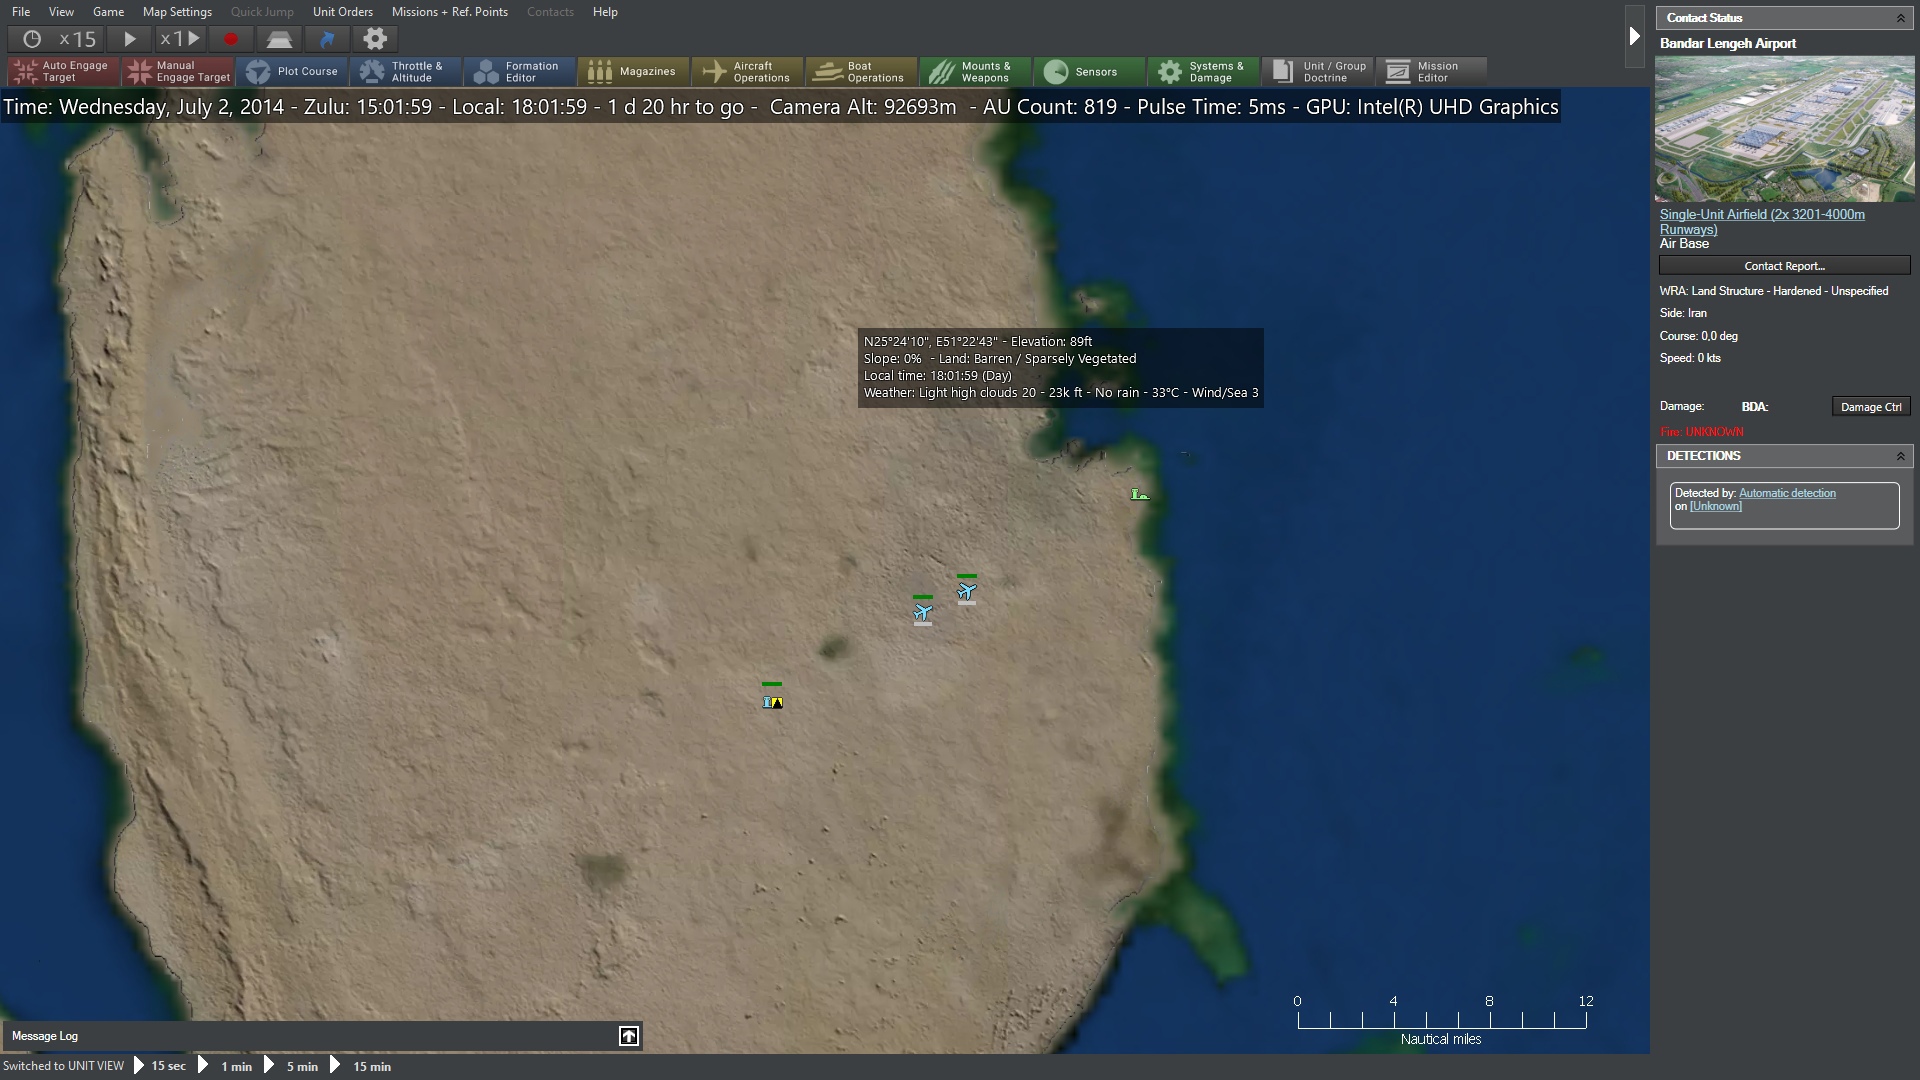Open the View menu

61,12
